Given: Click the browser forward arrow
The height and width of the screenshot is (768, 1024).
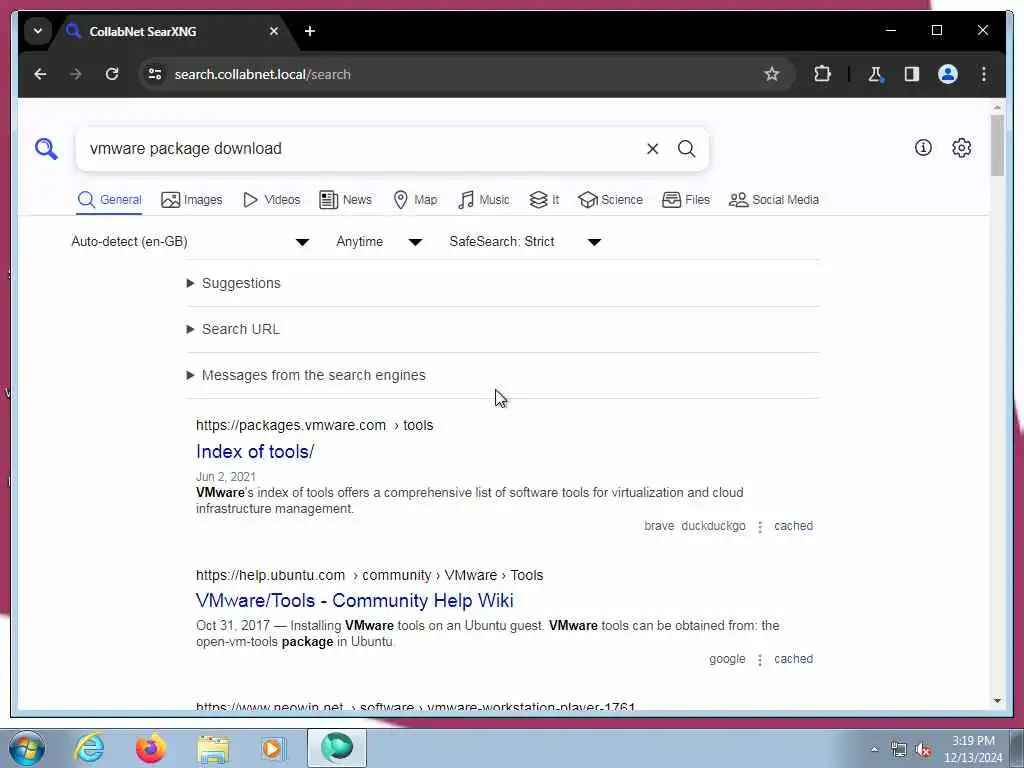Looking at the screenshot, I should pyautogui.click(x=76, y=74).
